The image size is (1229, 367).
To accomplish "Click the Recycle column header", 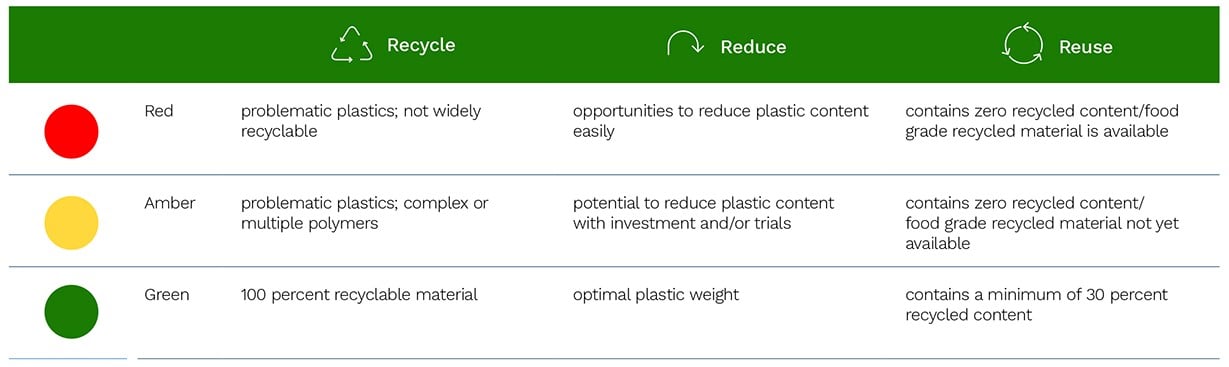I will click(421, 45).
